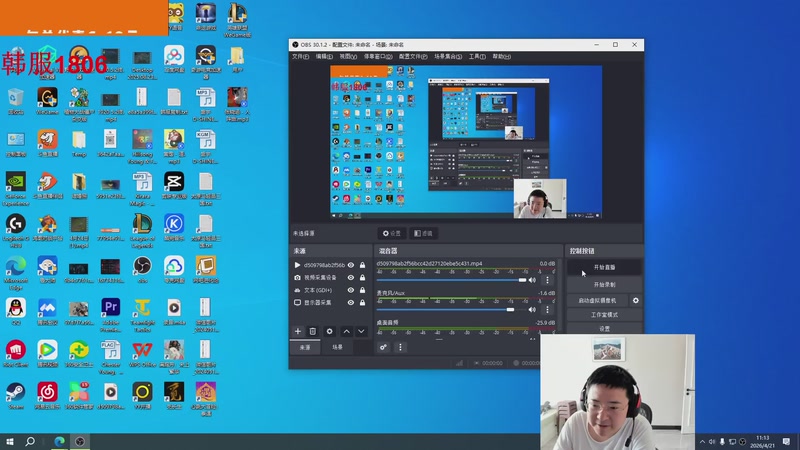This screenshot has width=800, height=450.
Task: Open the 帮助(H) menu in OBS
Action: [502, 57]
